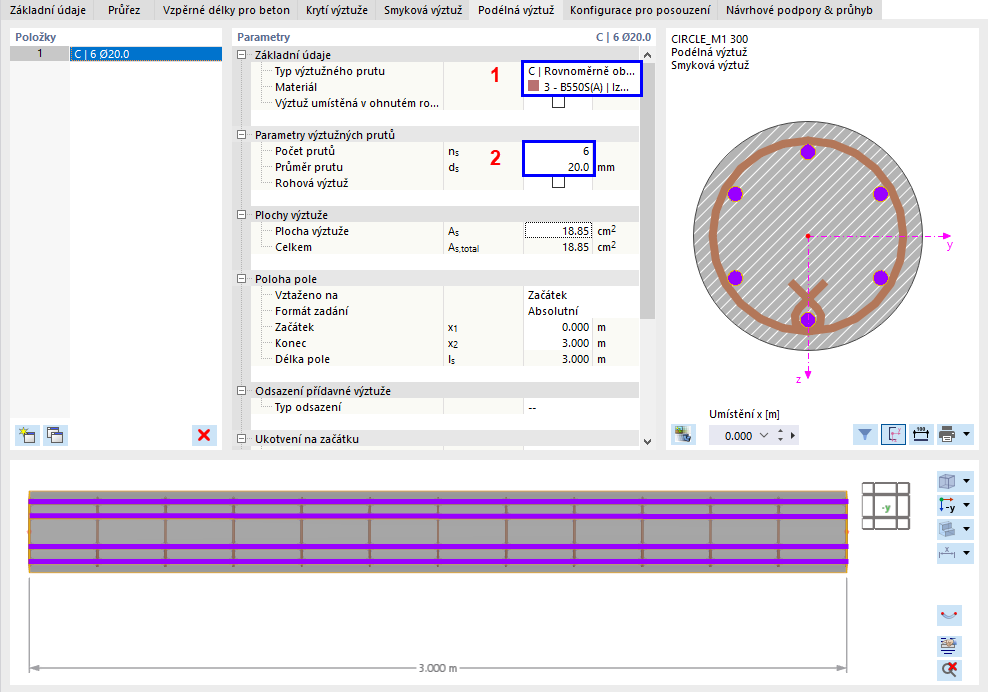This screenshot has height=692, width=988.
Task: Click the Průměr prutu value 20.0
Action: click(558, 167)
